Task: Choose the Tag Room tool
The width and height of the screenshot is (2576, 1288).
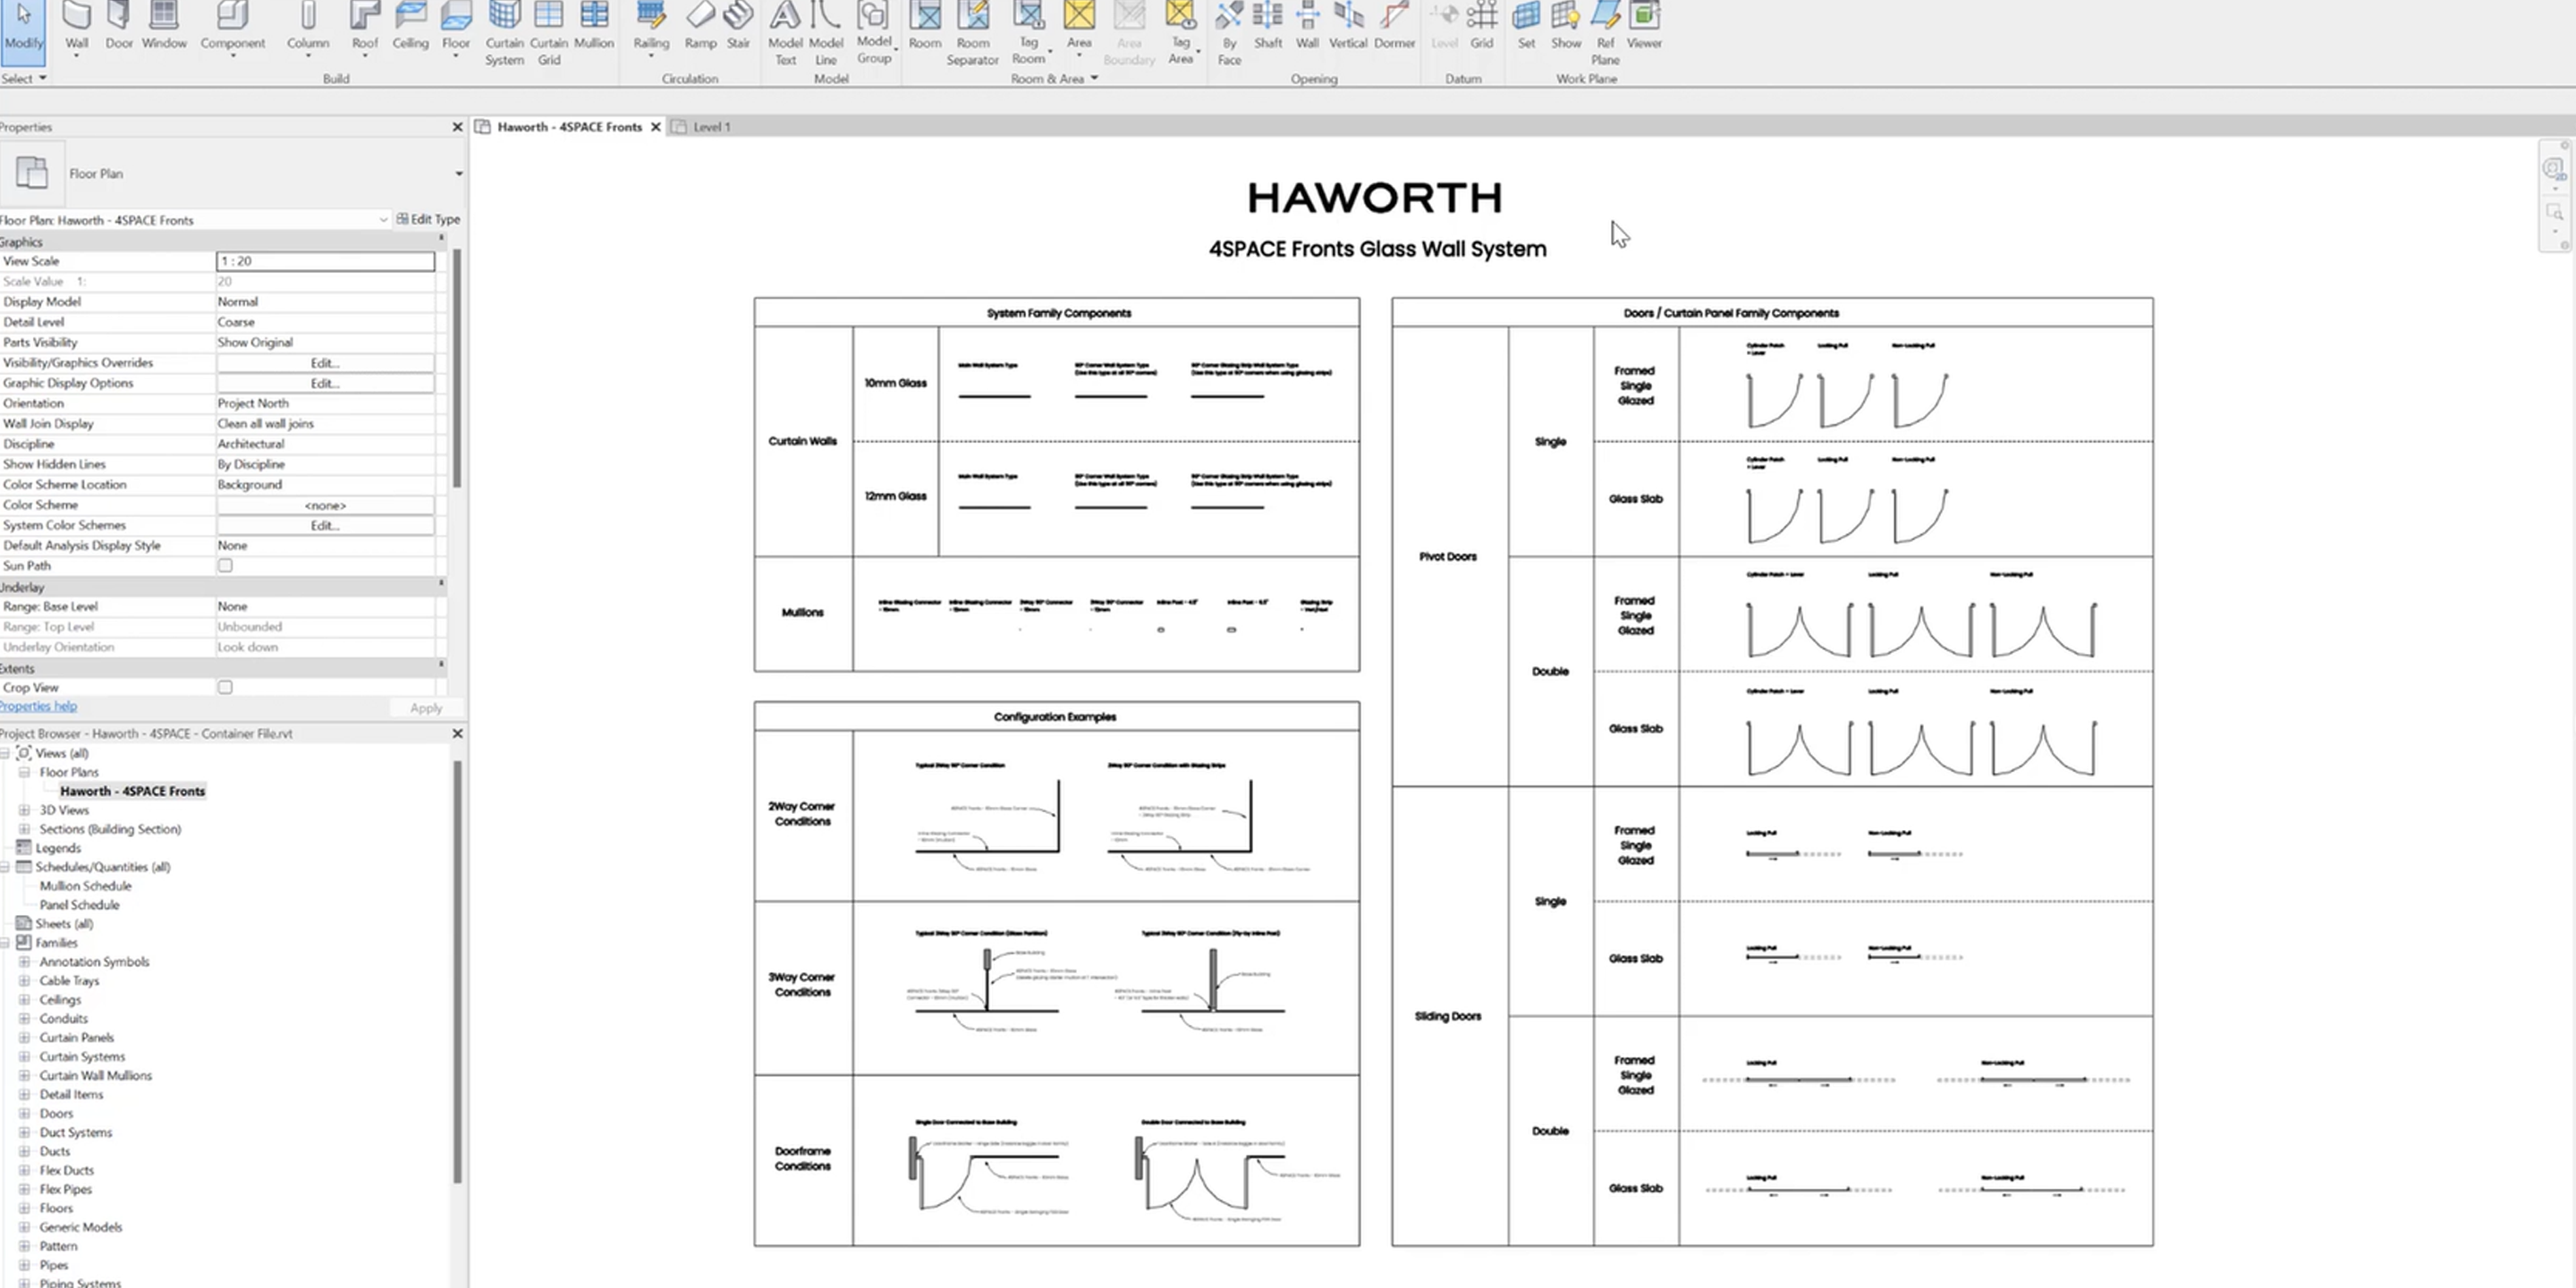Action: [x=1029, y=34]
